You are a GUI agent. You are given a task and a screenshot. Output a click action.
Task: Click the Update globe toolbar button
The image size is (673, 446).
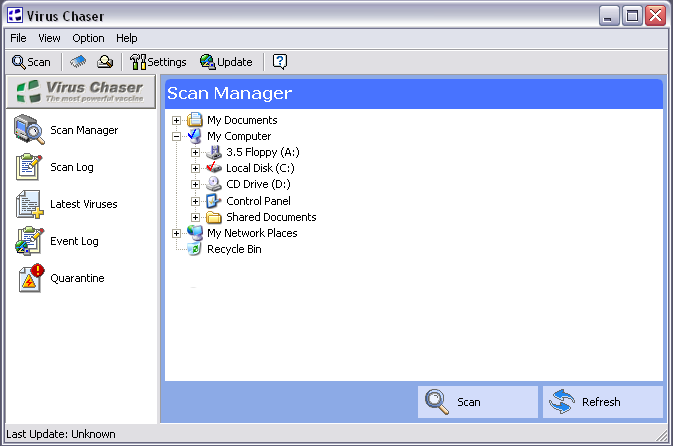point(226,62)
